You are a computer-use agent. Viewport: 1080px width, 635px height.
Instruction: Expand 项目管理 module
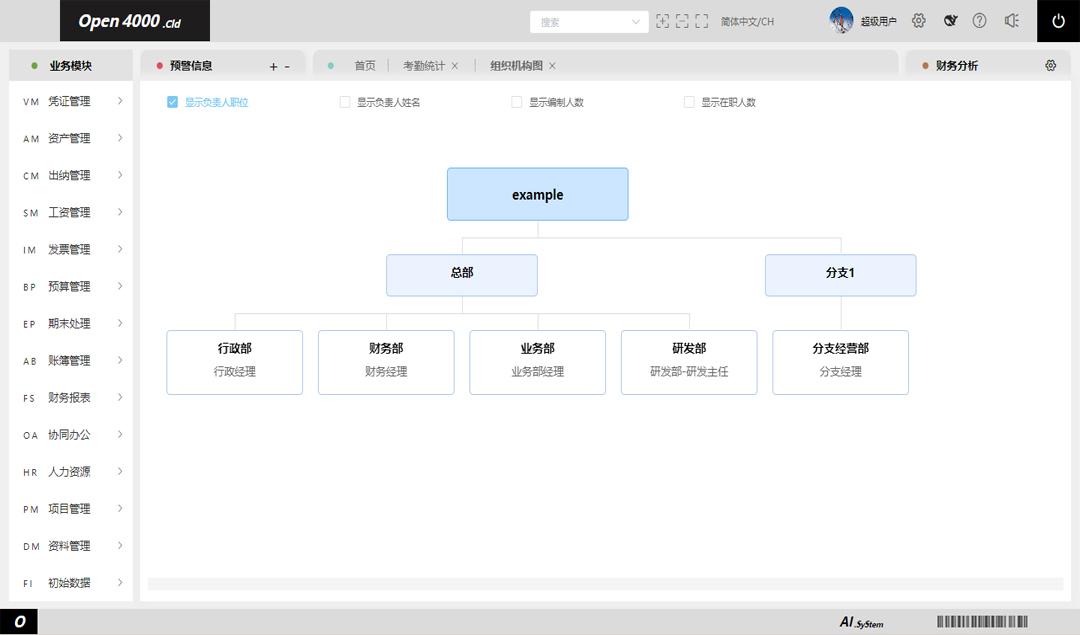click(x=72, y=509)
